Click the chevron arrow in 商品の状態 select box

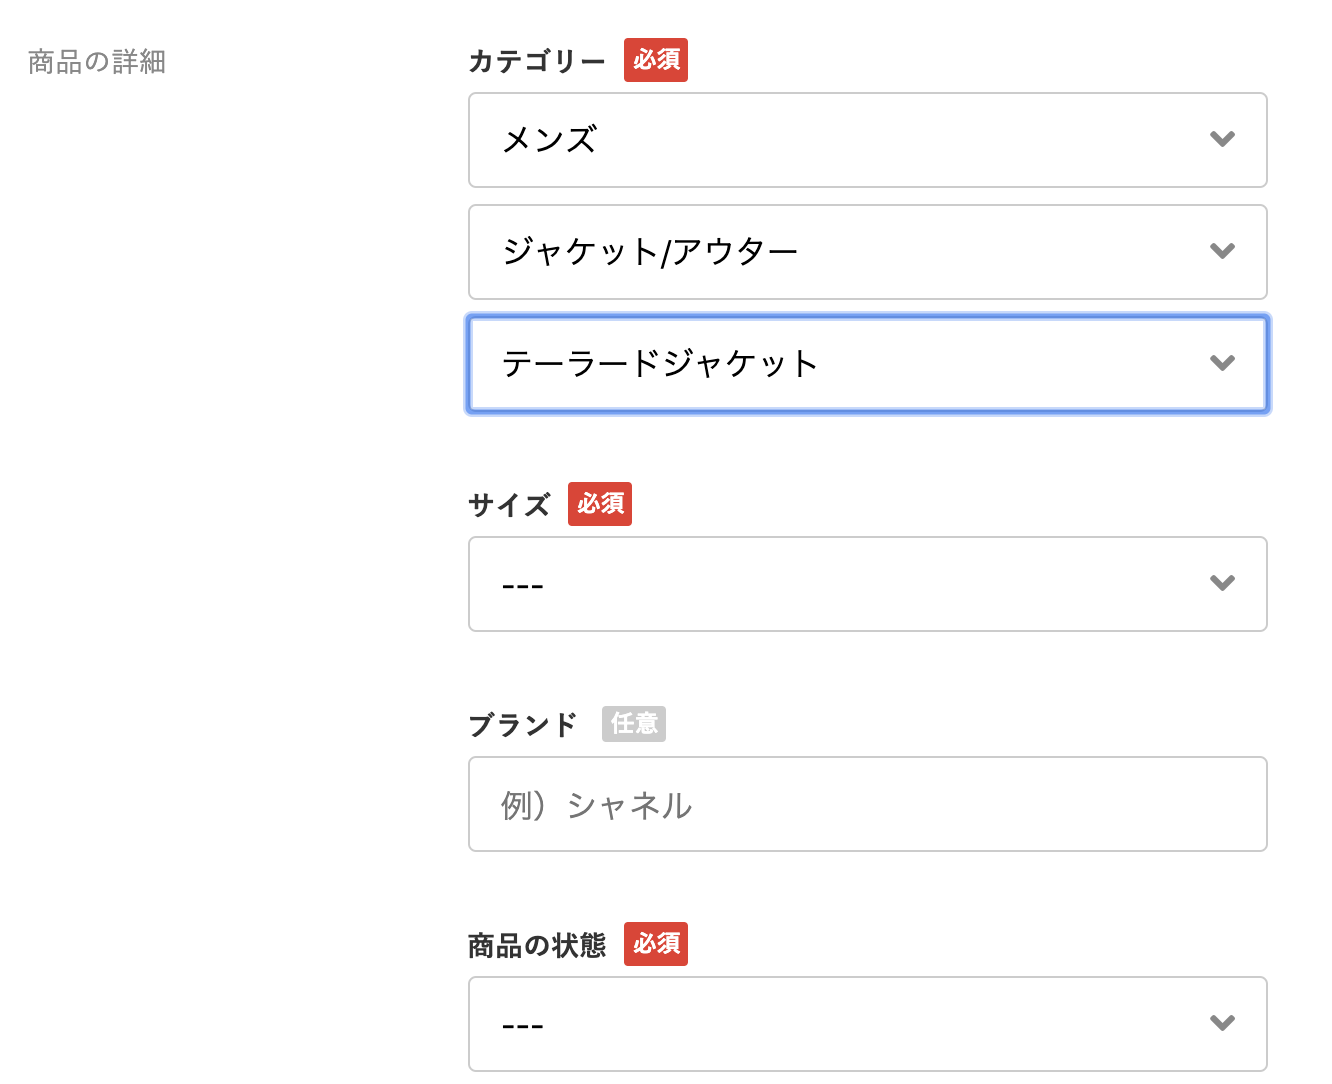[x=1222, y=1023]
